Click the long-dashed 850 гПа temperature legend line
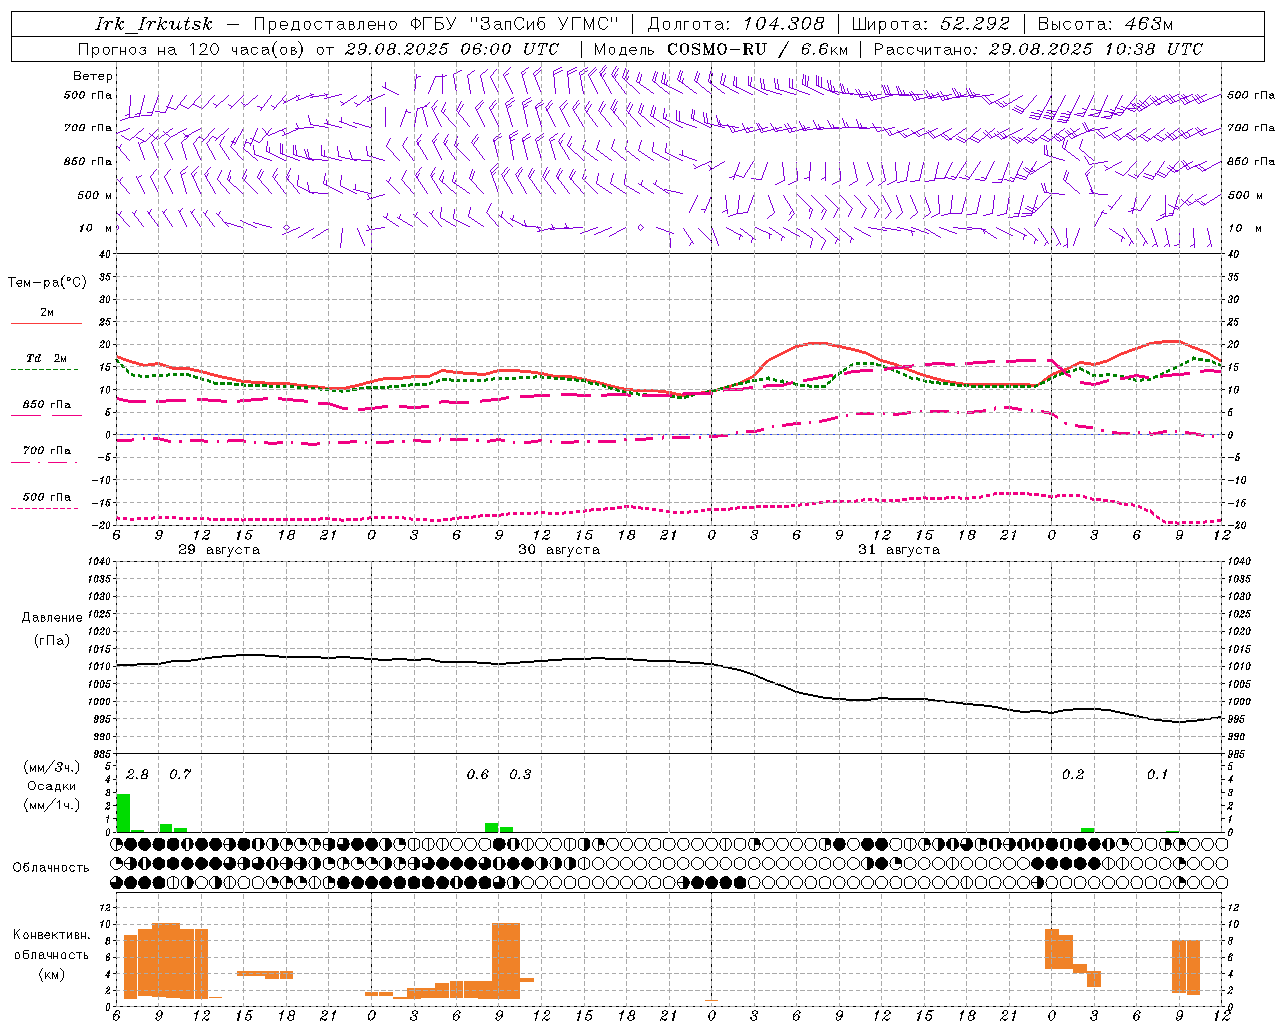The width and height of the screenshot is (1280, 1024). pos(45,415)
